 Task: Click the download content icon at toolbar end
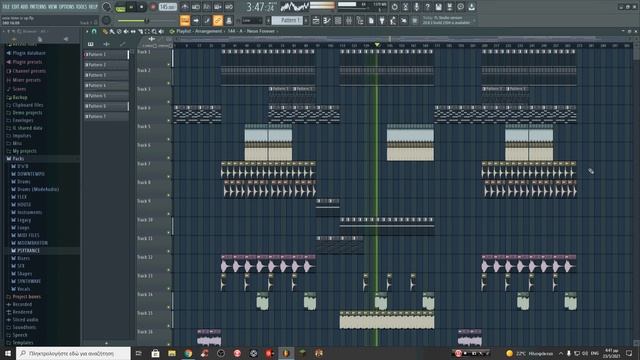[471, 7]
